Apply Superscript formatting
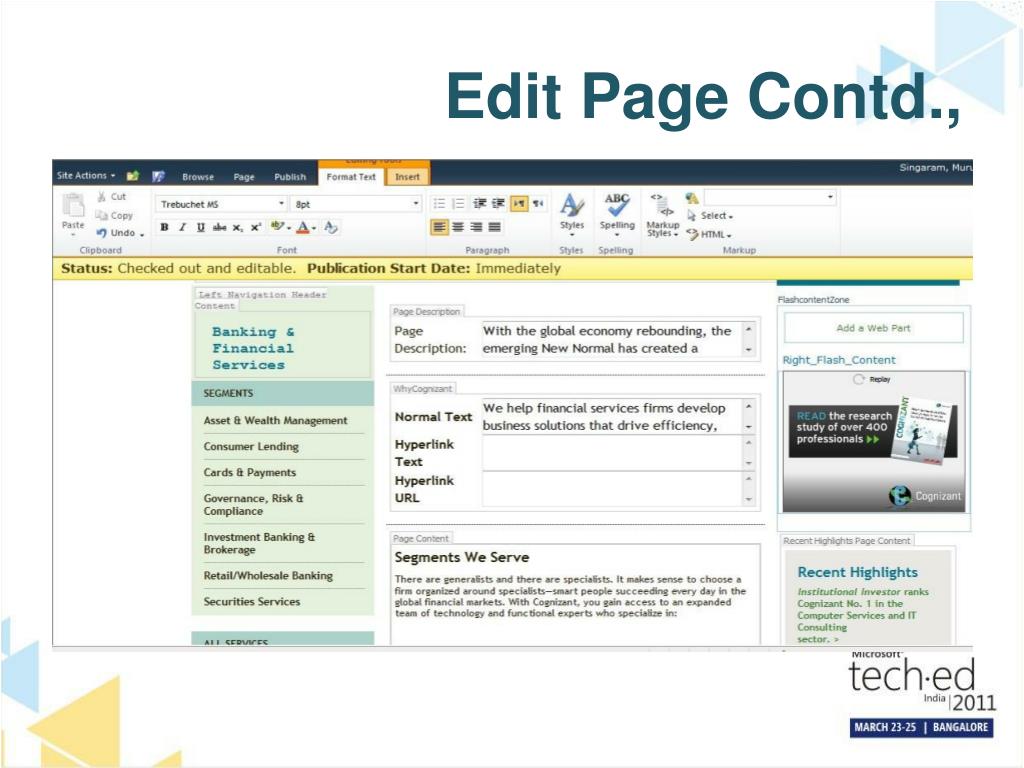The width and height of the screenshot is (1024, 768). [x=256, y=227]
